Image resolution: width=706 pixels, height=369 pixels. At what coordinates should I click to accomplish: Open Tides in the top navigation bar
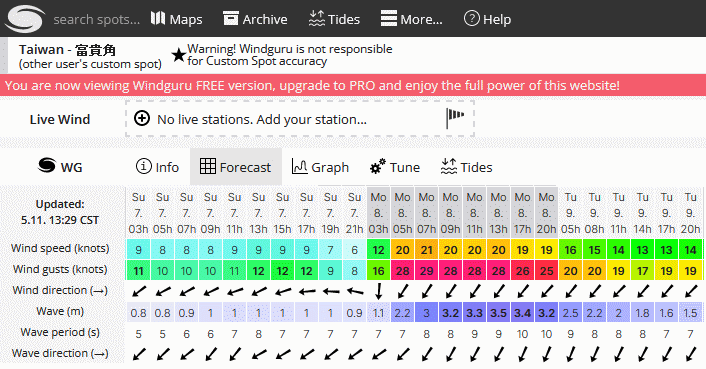334,19
